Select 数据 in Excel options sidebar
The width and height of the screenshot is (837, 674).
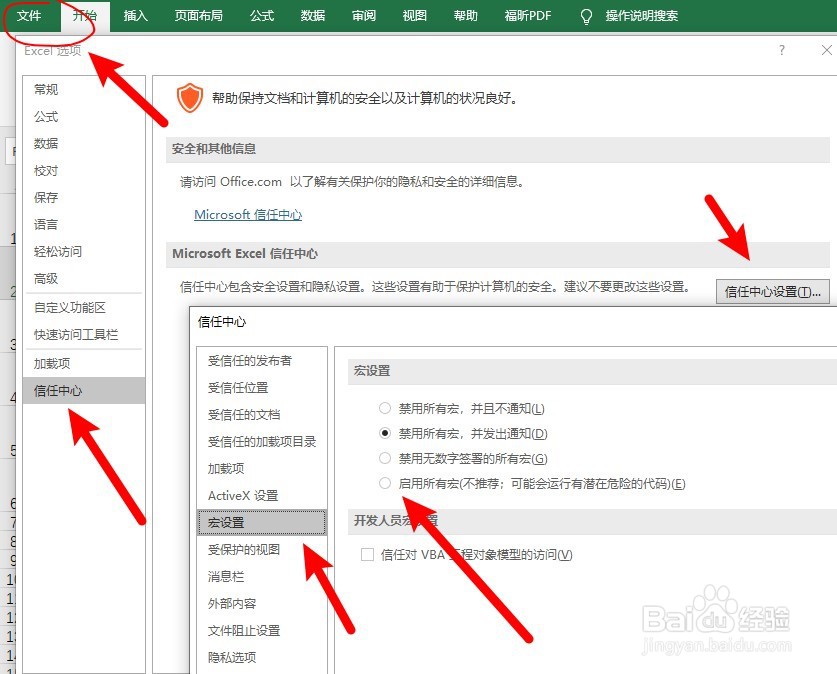pyautogui.click(x=84, y=144)
